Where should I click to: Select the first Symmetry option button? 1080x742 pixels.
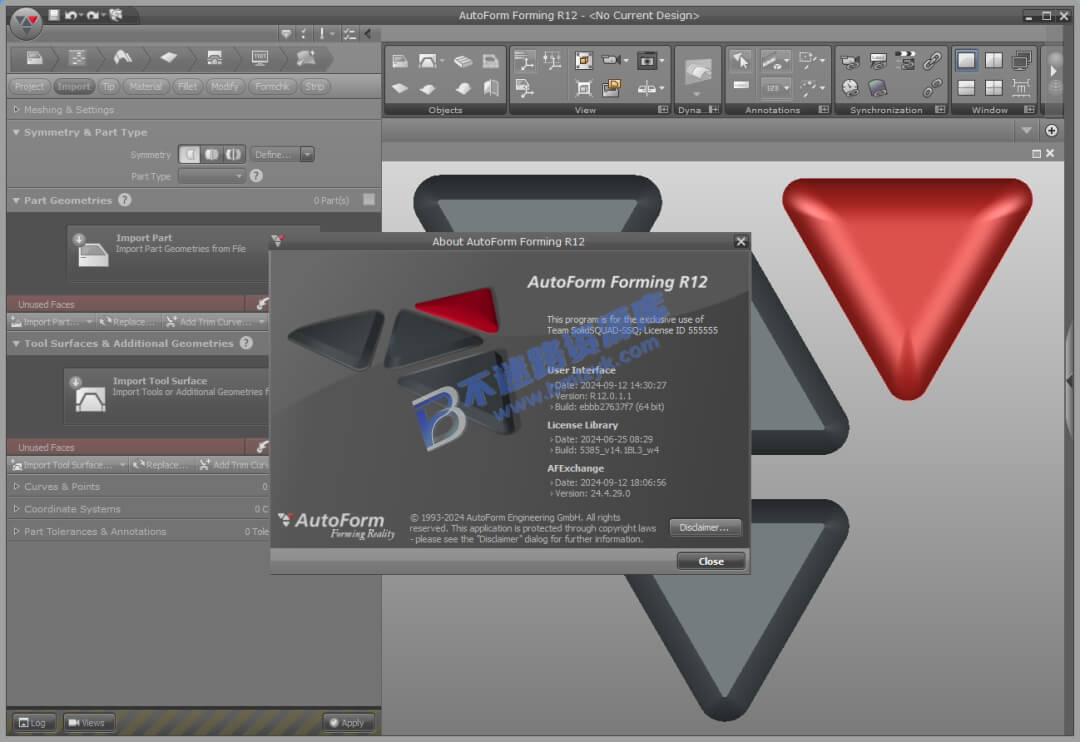tap(189, 154)
